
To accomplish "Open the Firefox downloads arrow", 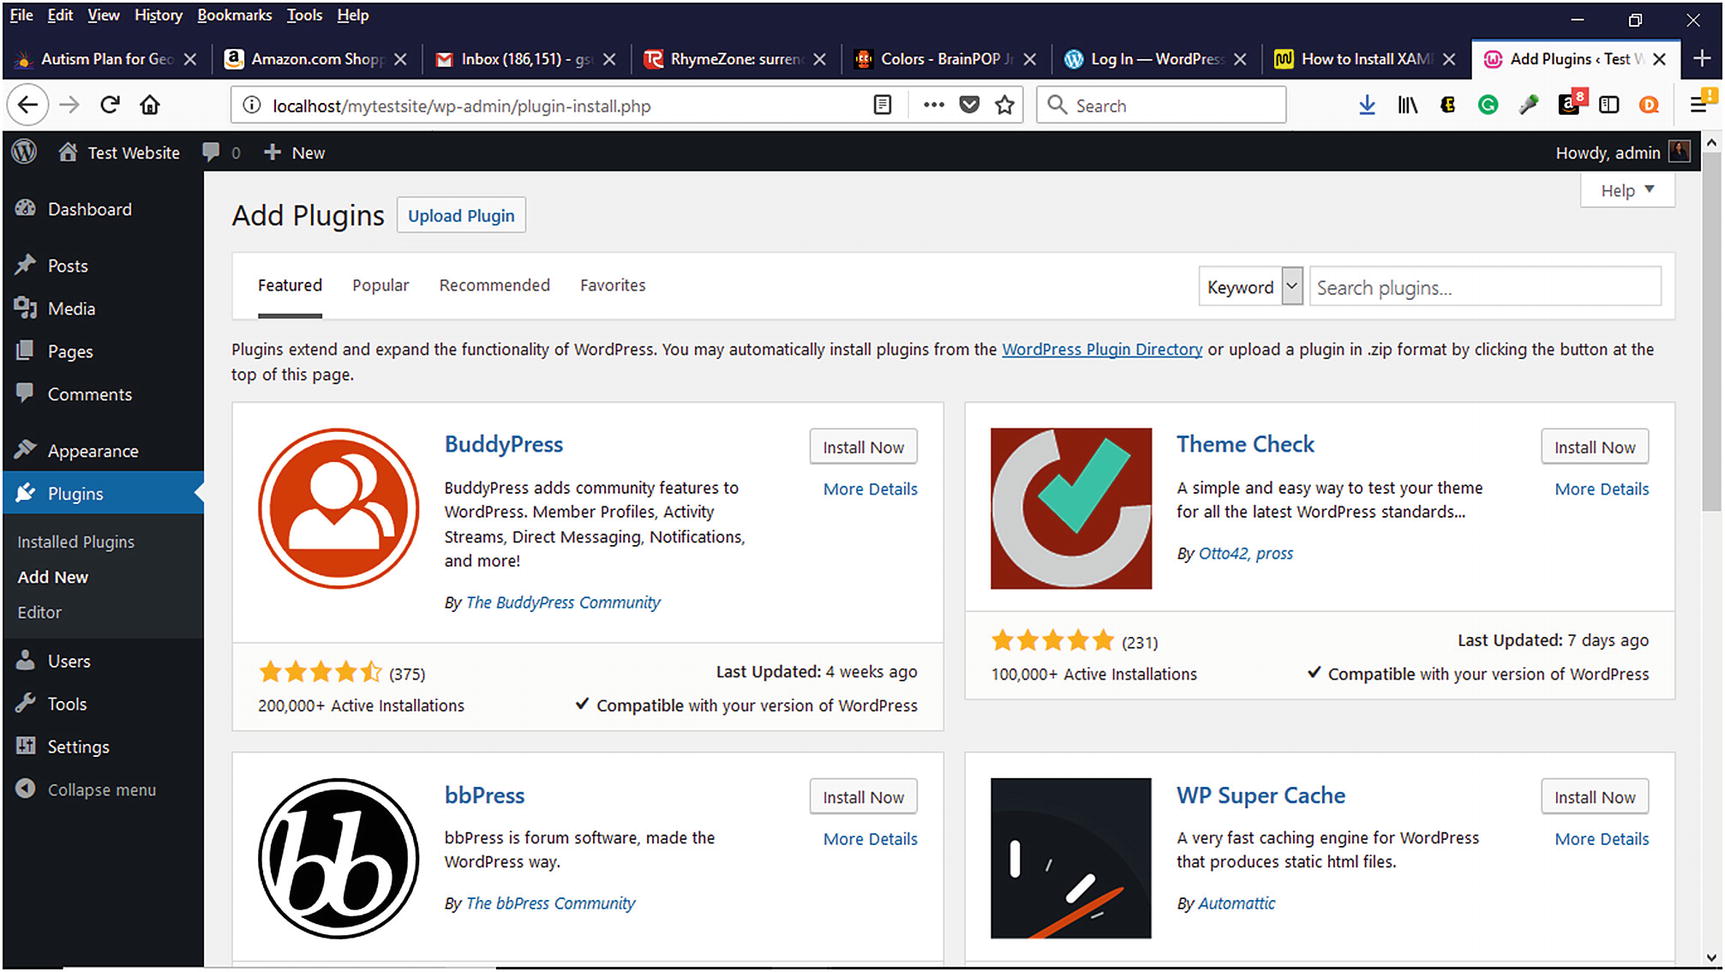I will click(x=1367, y=105).
